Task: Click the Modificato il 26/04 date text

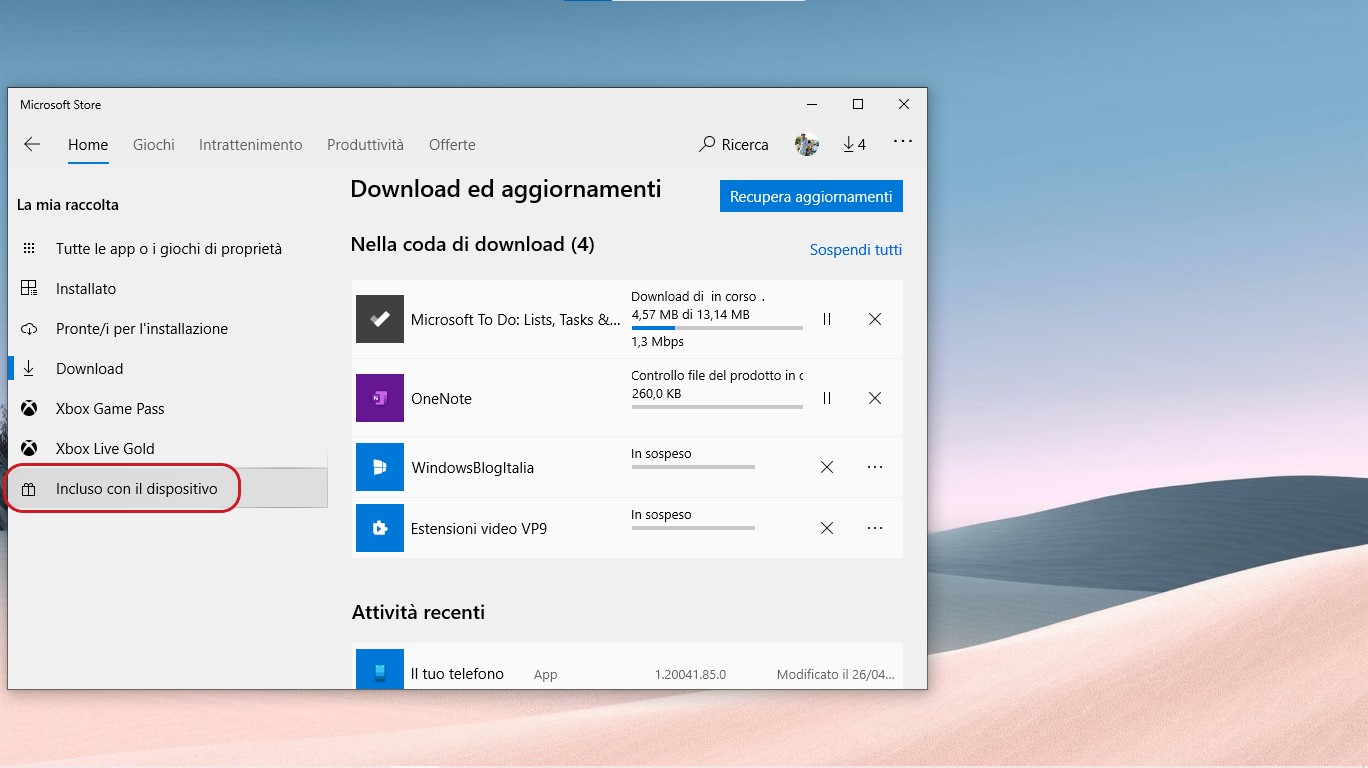Action: (835, 675)
